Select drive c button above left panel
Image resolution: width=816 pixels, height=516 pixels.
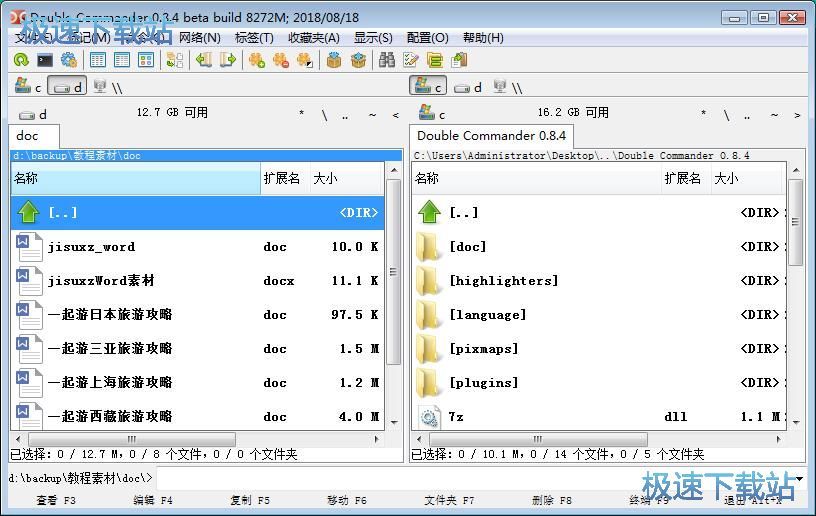[x=28, y=86]
